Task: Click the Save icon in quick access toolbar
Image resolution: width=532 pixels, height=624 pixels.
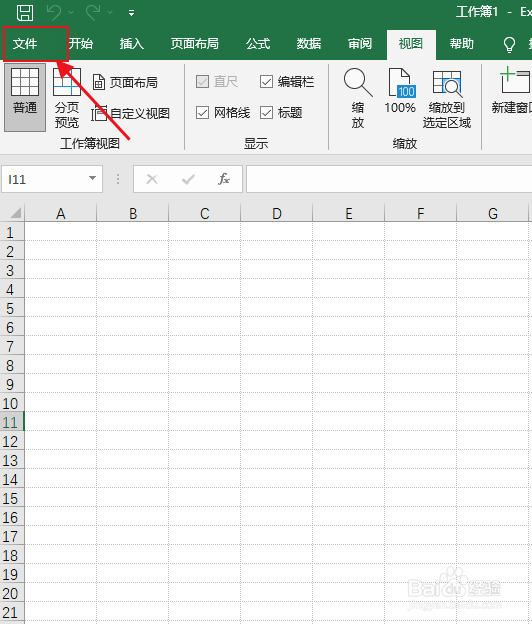Action: 25,12
